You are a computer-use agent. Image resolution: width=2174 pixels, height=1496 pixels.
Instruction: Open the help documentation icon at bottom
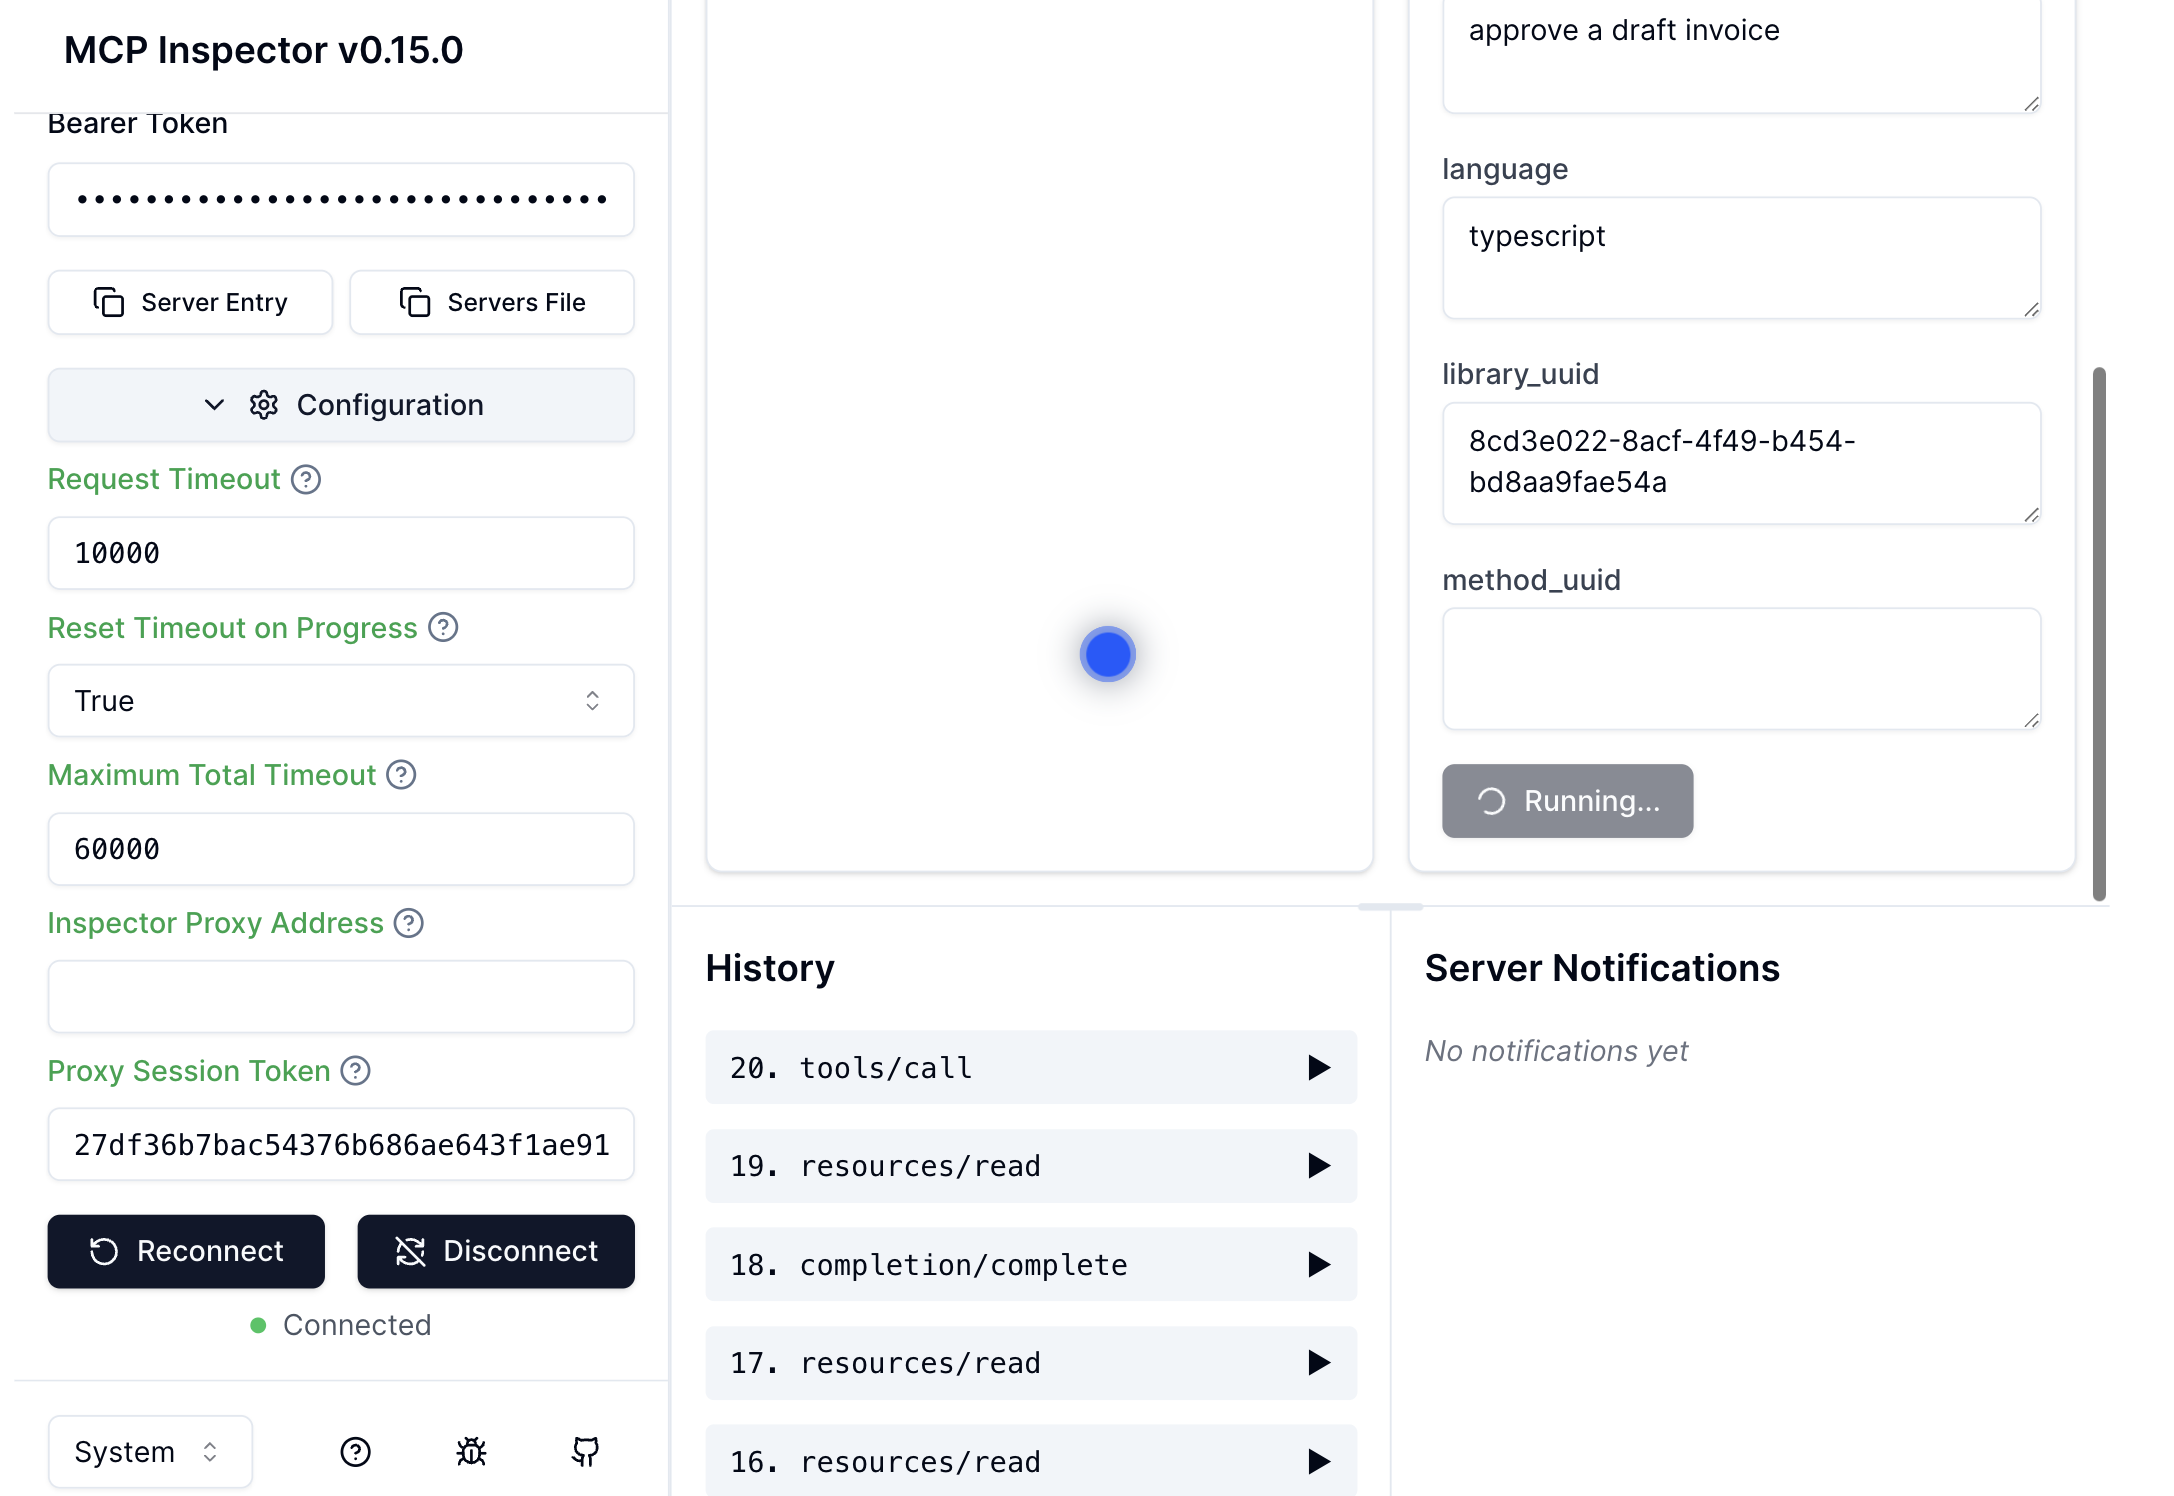[x=356, y=1452]
